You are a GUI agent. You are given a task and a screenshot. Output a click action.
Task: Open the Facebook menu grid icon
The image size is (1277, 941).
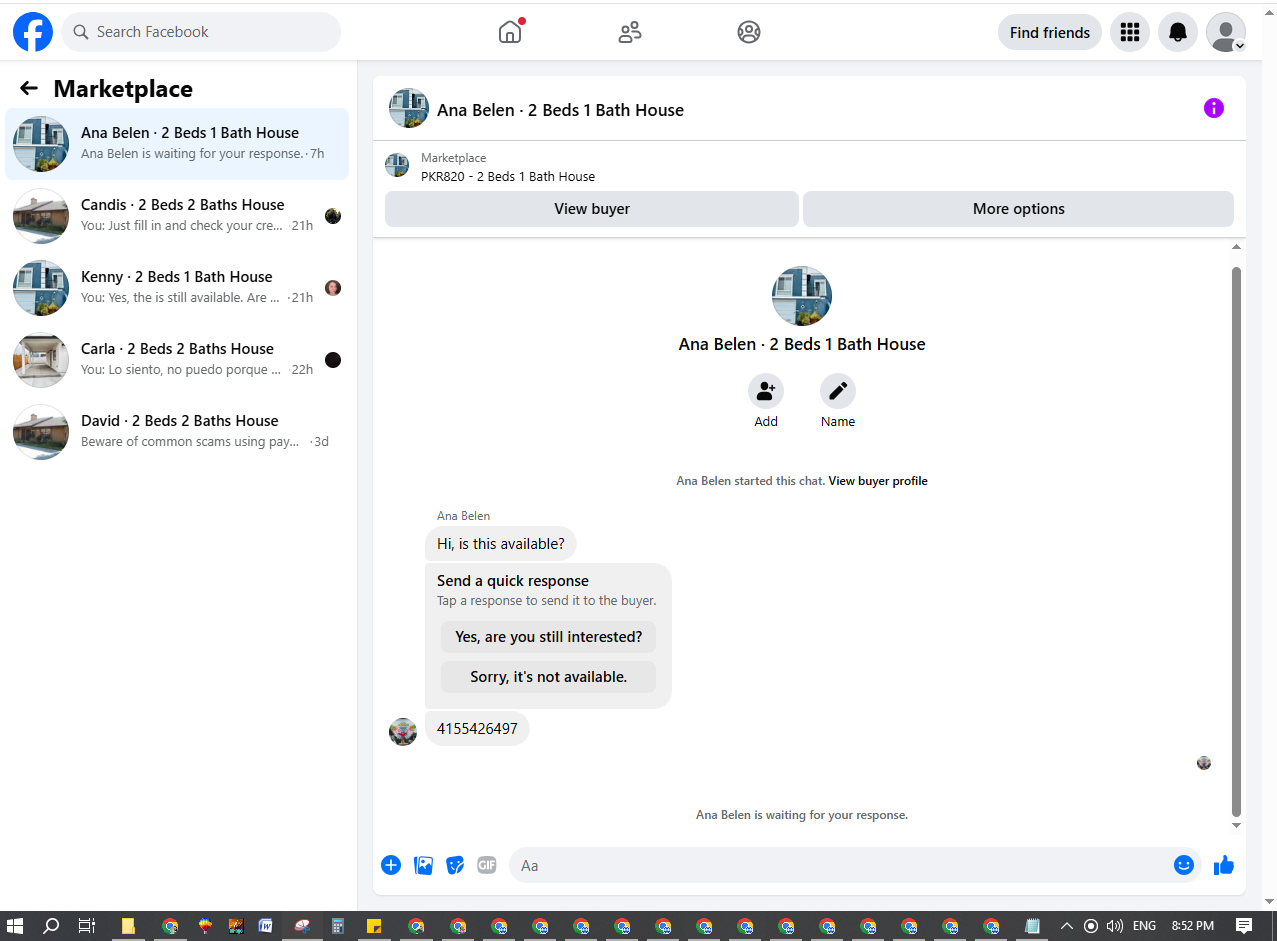pos(1130,32)
